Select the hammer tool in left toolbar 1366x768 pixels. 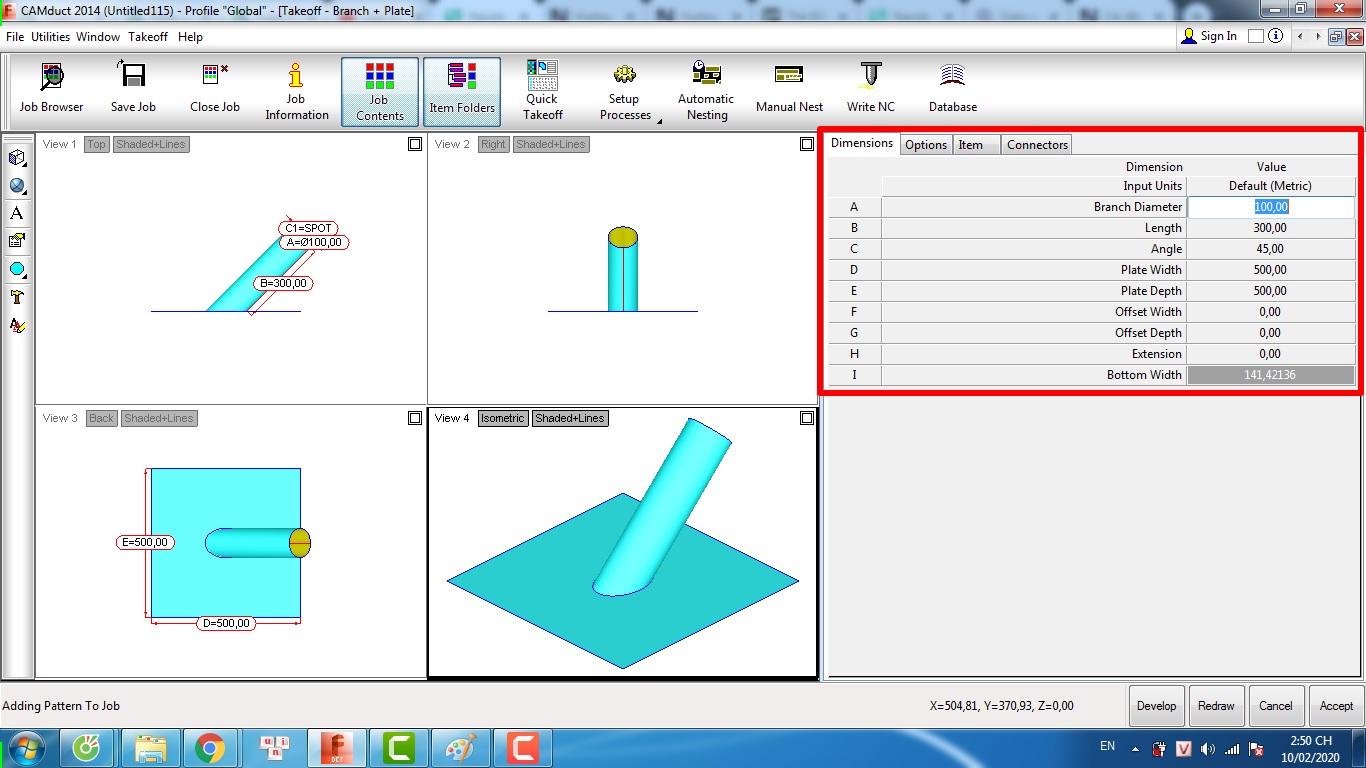click(x=17, y=297)
